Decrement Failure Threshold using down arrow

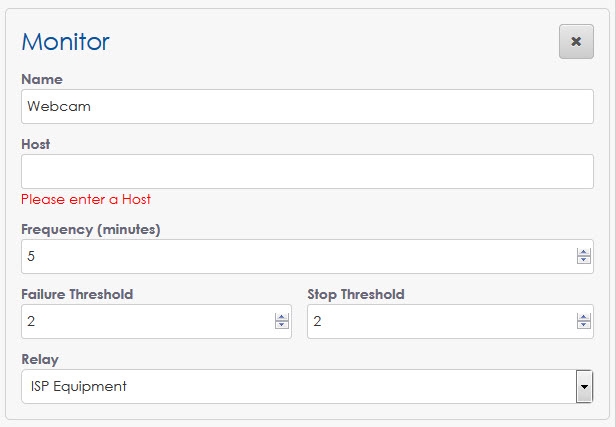pyautogui.click(x=281, y=326)
